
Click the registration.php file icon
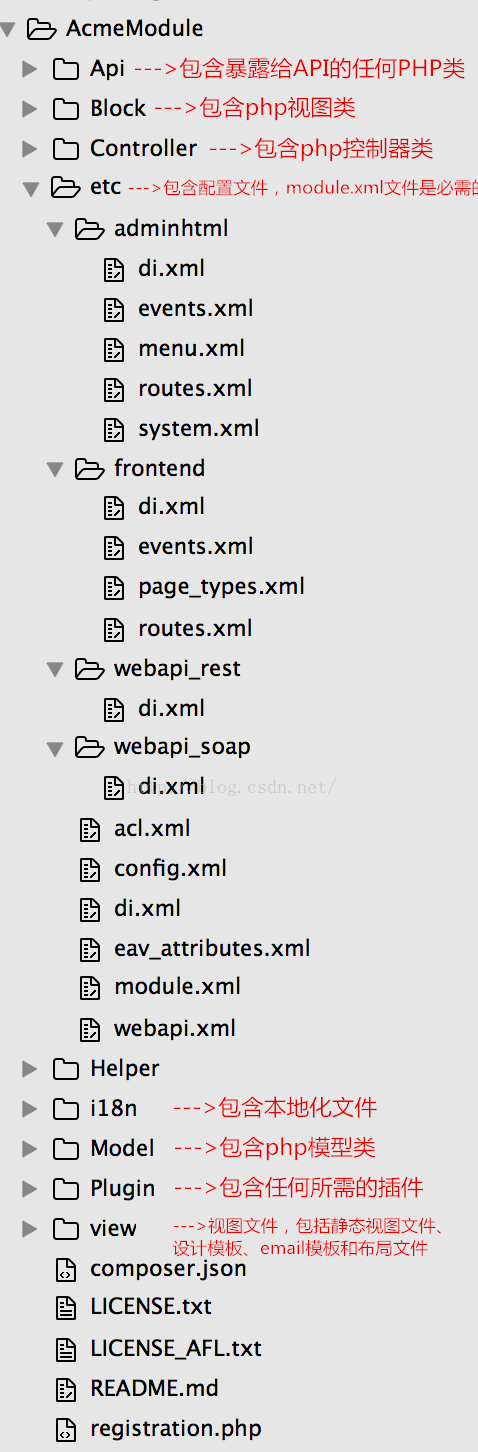65,1429
